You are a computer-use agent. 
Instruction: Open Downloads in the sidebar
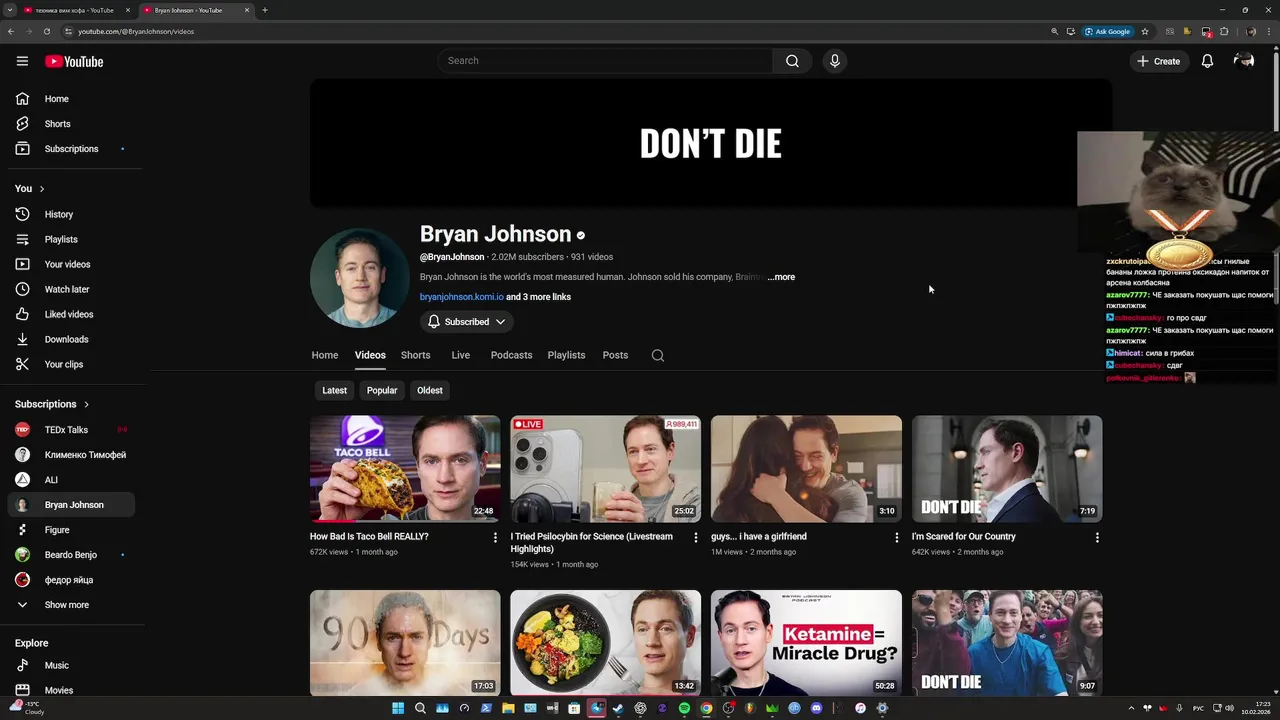click(x=71, y=339)
